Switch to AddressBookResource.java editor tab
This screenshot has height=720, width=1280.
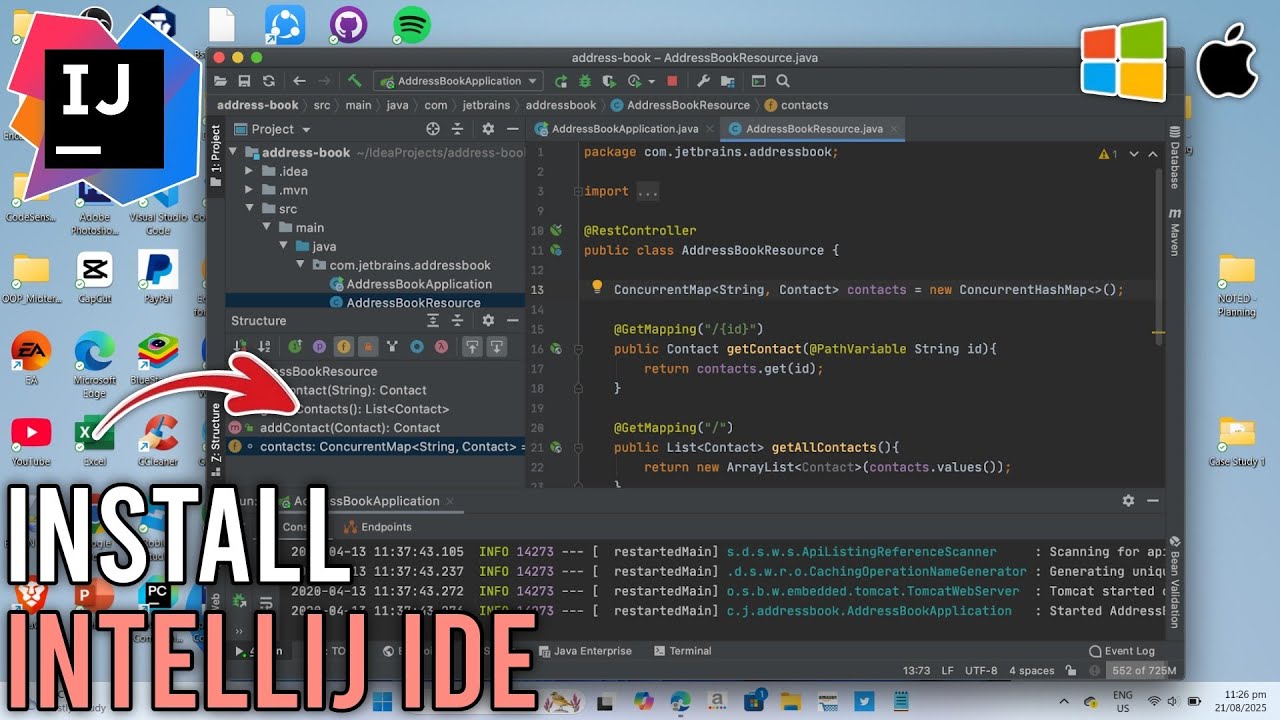813,129
